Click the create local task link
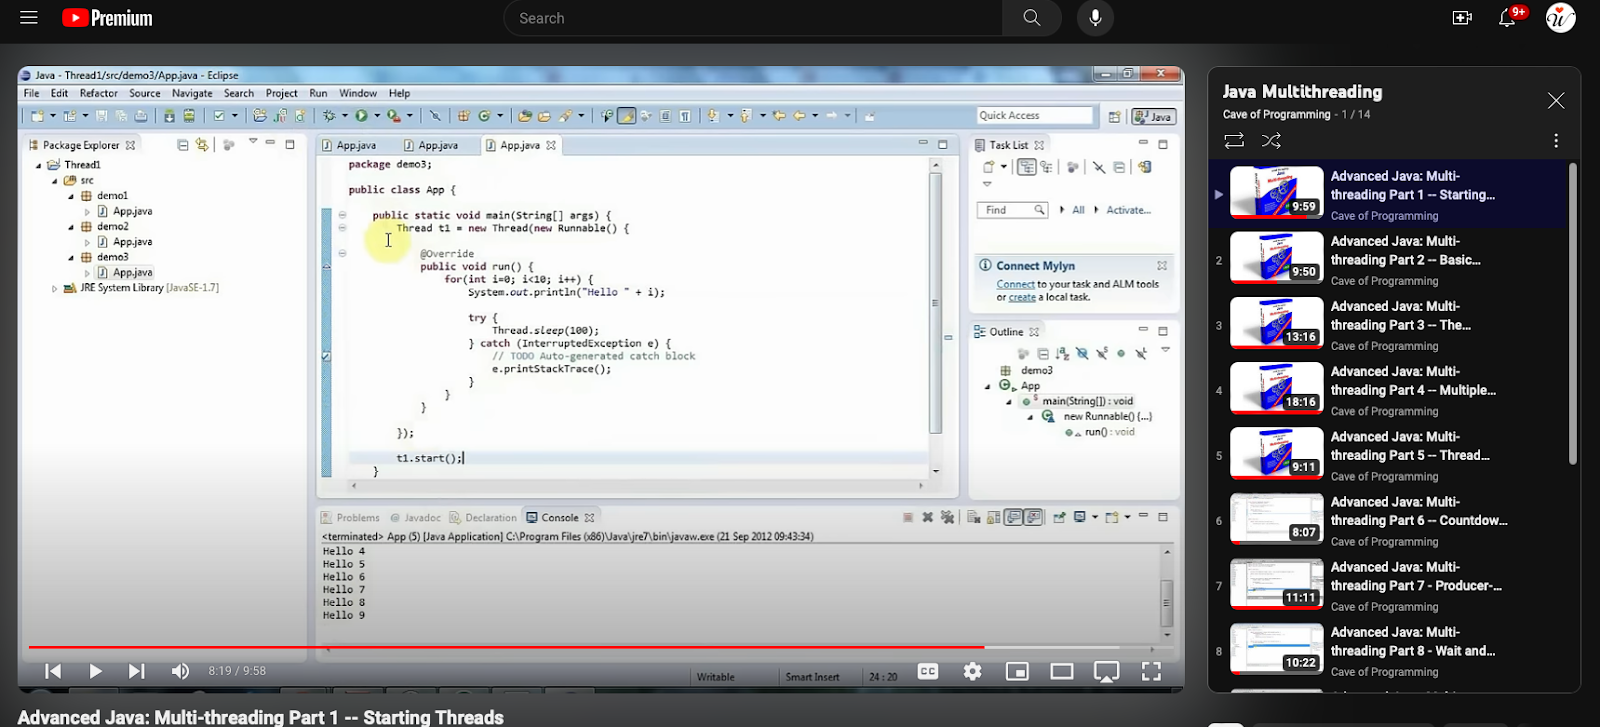This screenshot has width=1600, height=727. (x=1022, y=297)
